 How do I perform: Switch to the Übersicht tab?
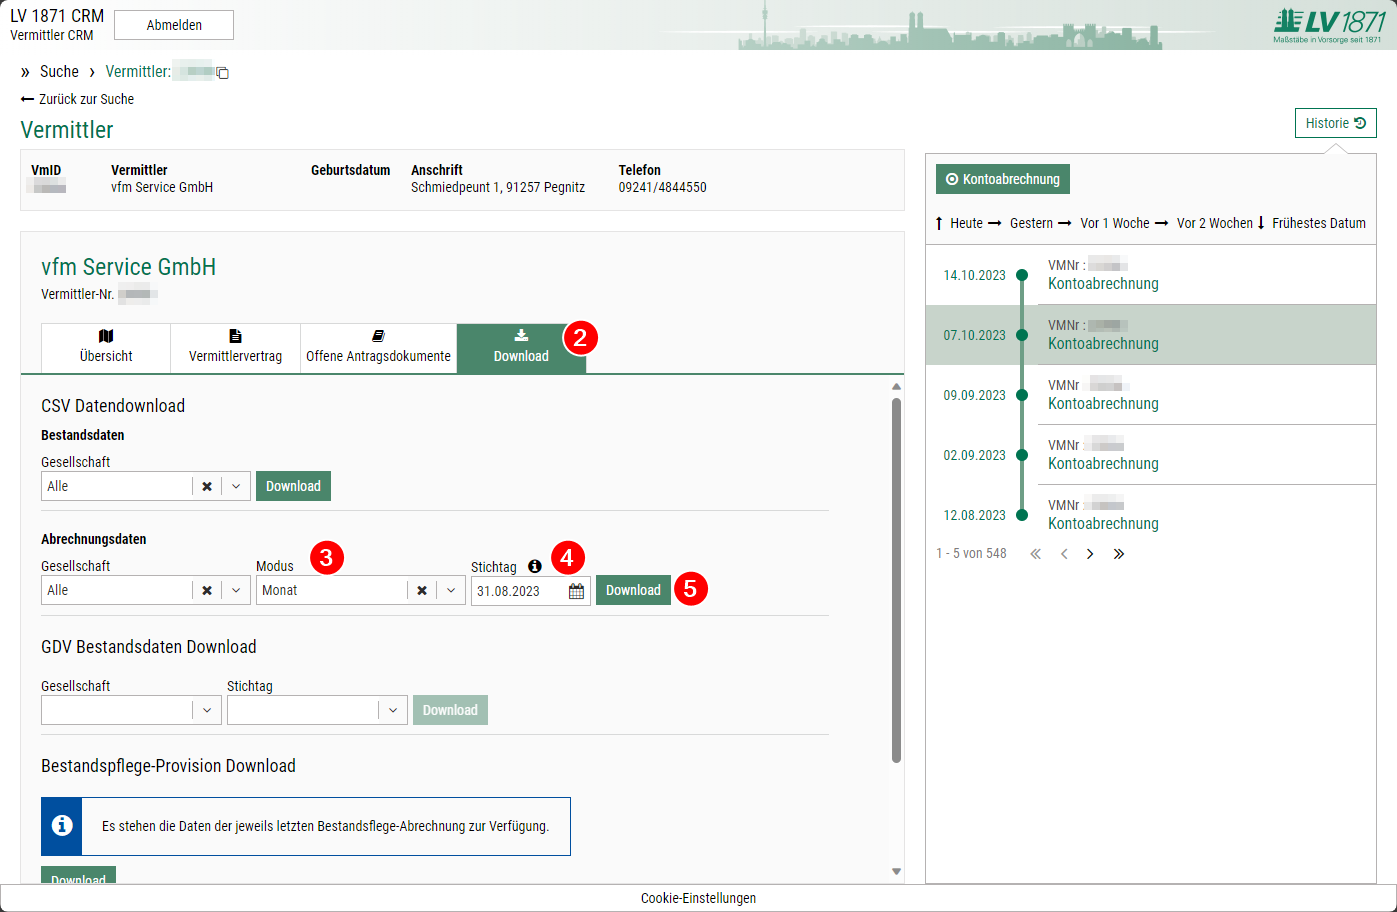point(106,348)
